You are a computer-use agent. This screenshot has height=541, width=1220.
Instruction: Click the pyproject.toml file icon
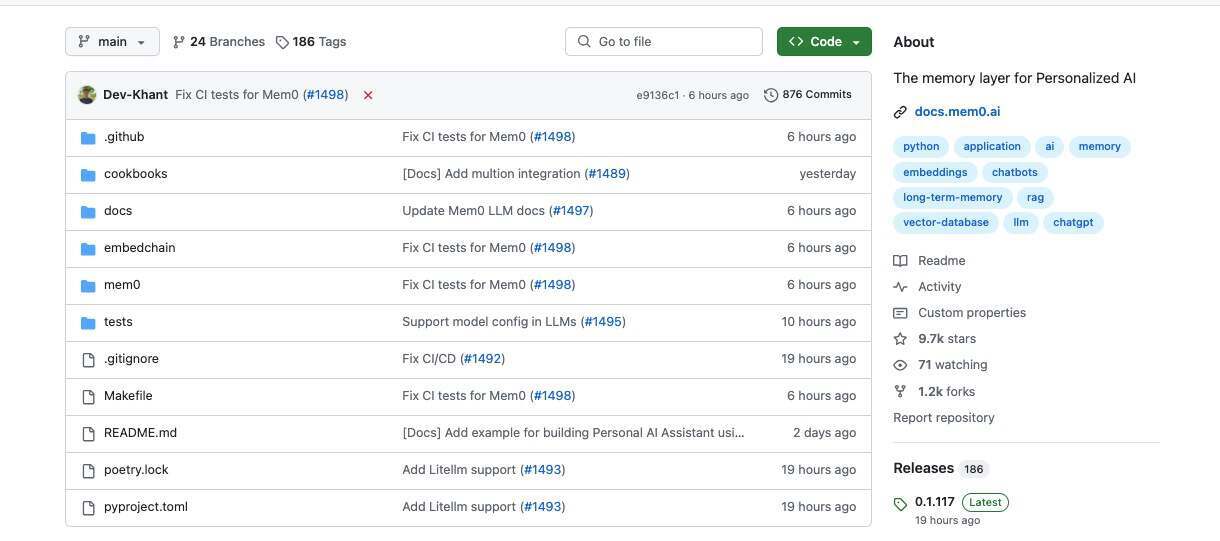click(87, 507)
